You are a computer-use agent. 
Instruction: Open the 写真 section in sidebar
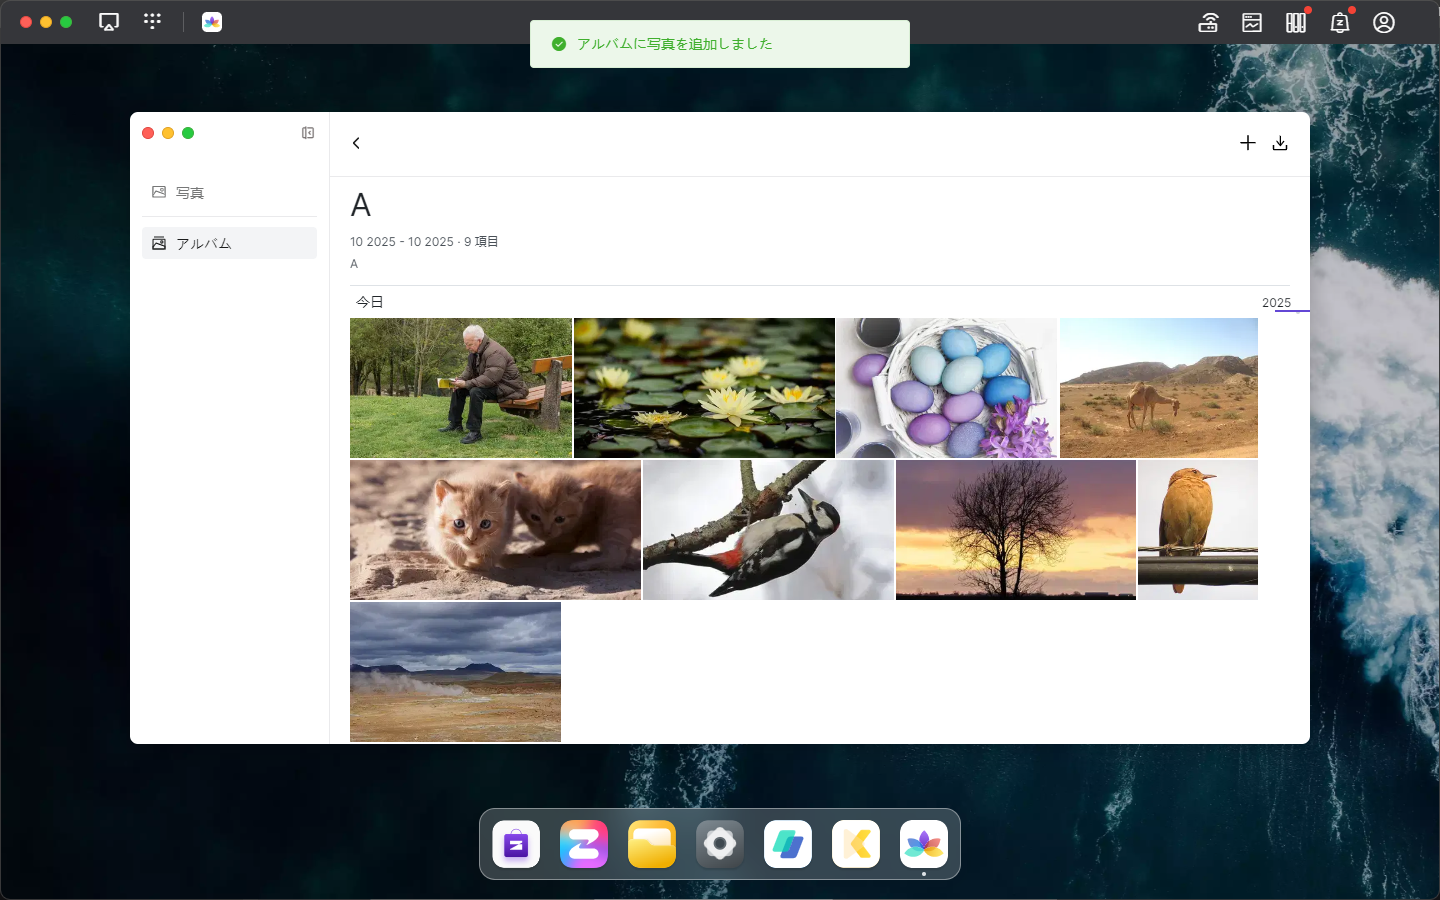pyautogui.click(x=190, y=193)
